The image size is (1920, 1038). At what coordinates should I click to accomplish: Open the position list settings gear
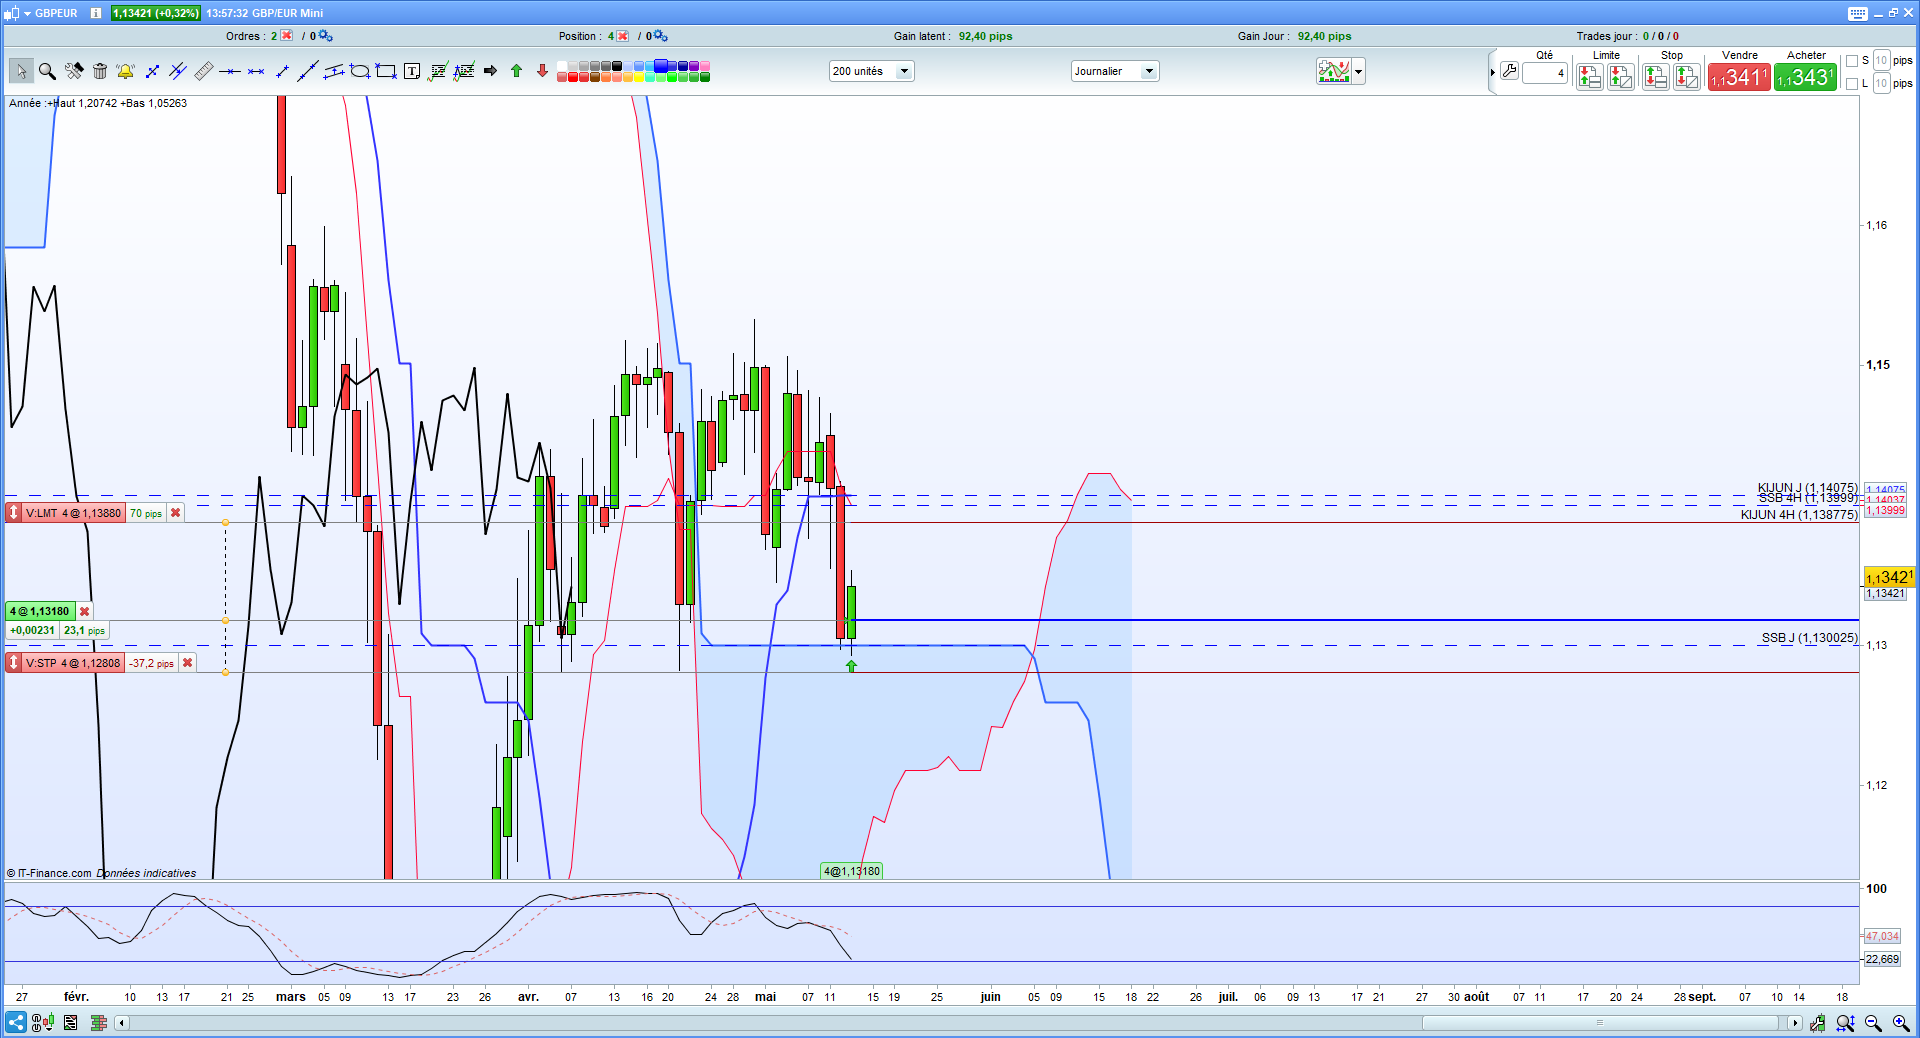661,36
